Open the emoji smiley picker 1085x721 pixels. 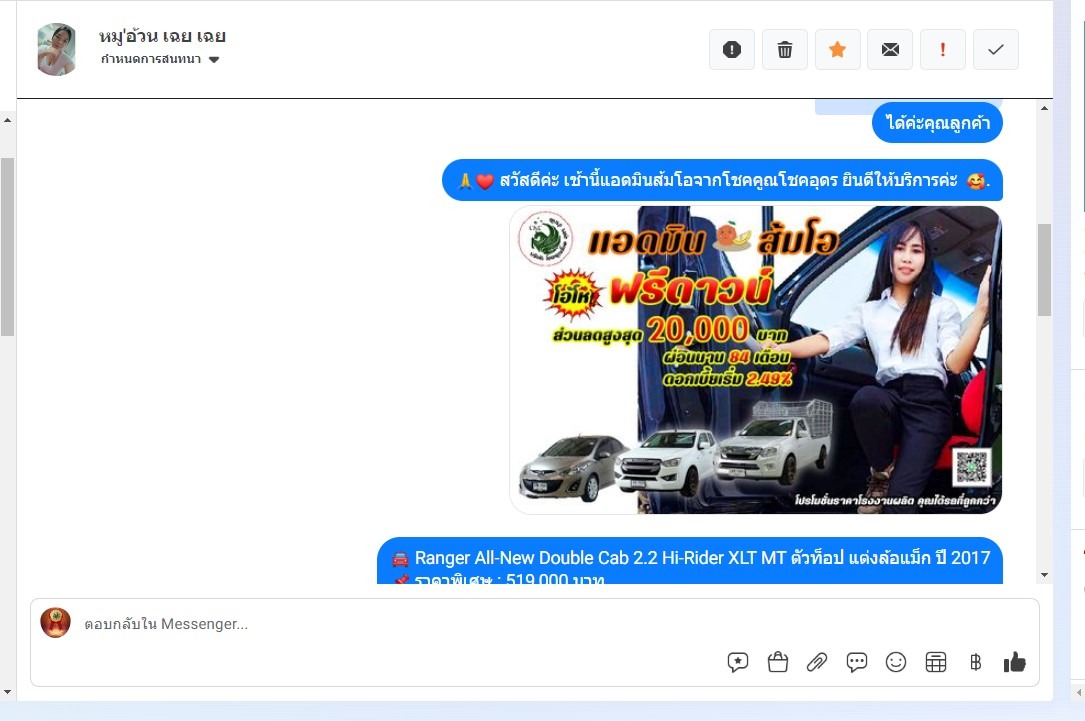[896, 662]
